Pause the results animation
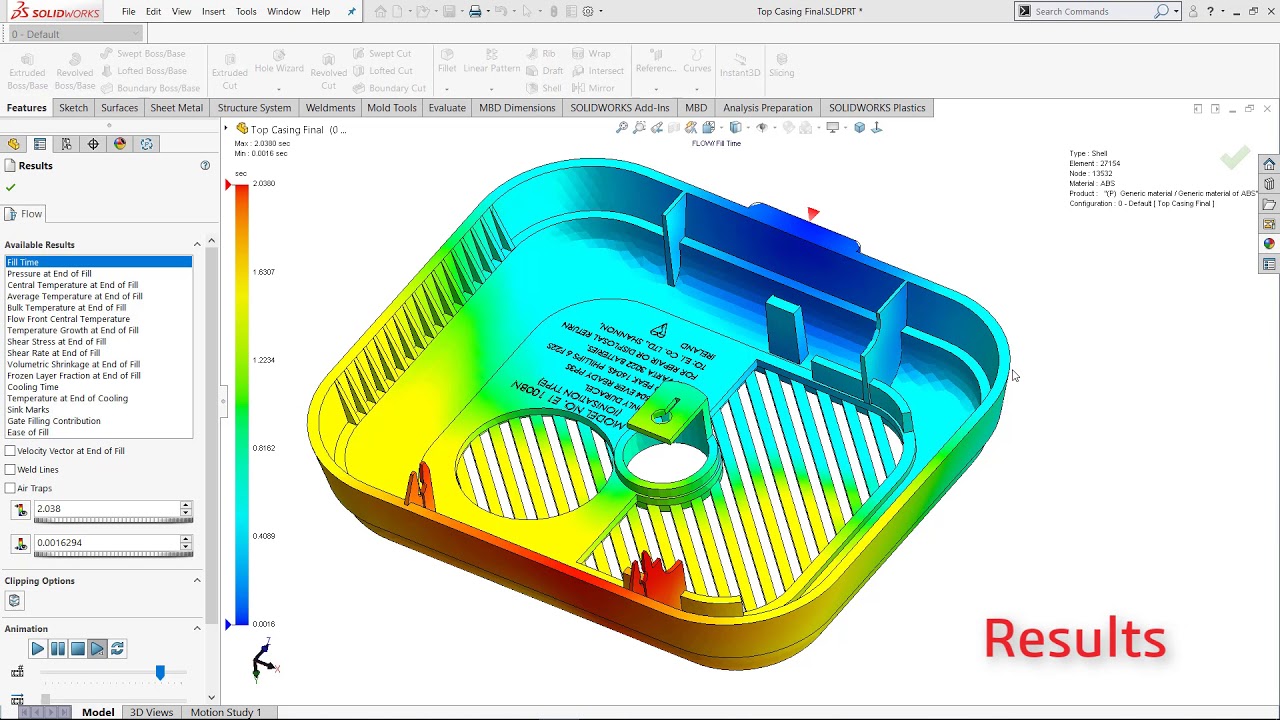 (58, 649)
